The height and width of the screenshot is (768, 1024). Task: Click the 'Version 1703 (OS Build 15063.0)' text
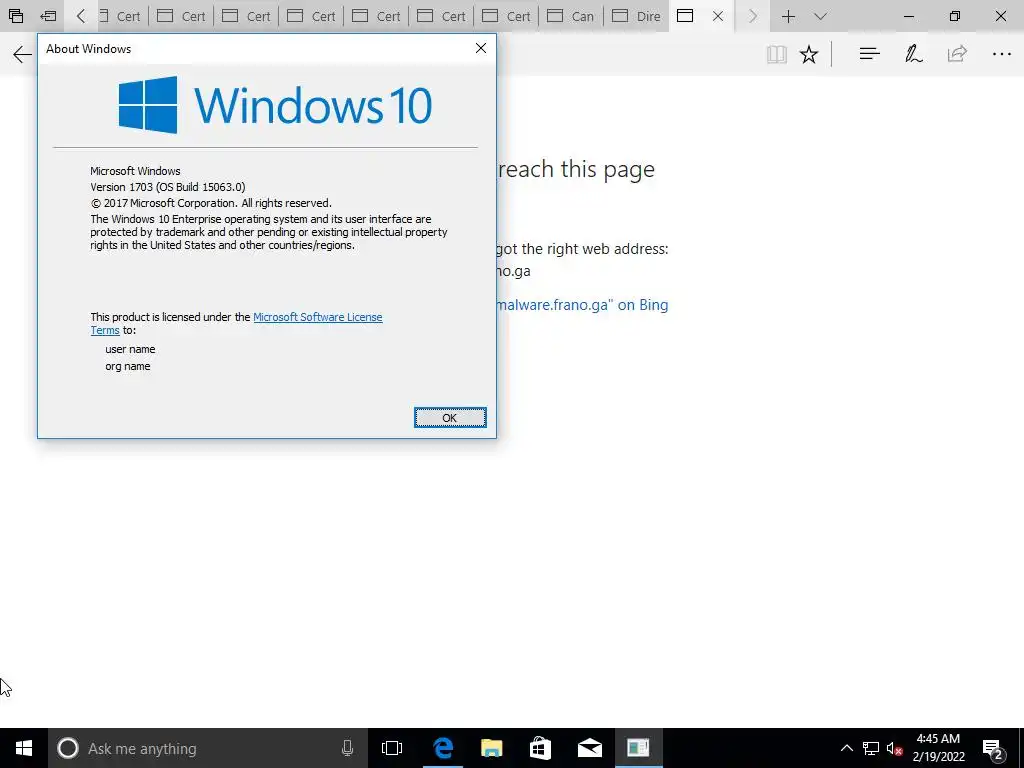(x=168, y=187)
